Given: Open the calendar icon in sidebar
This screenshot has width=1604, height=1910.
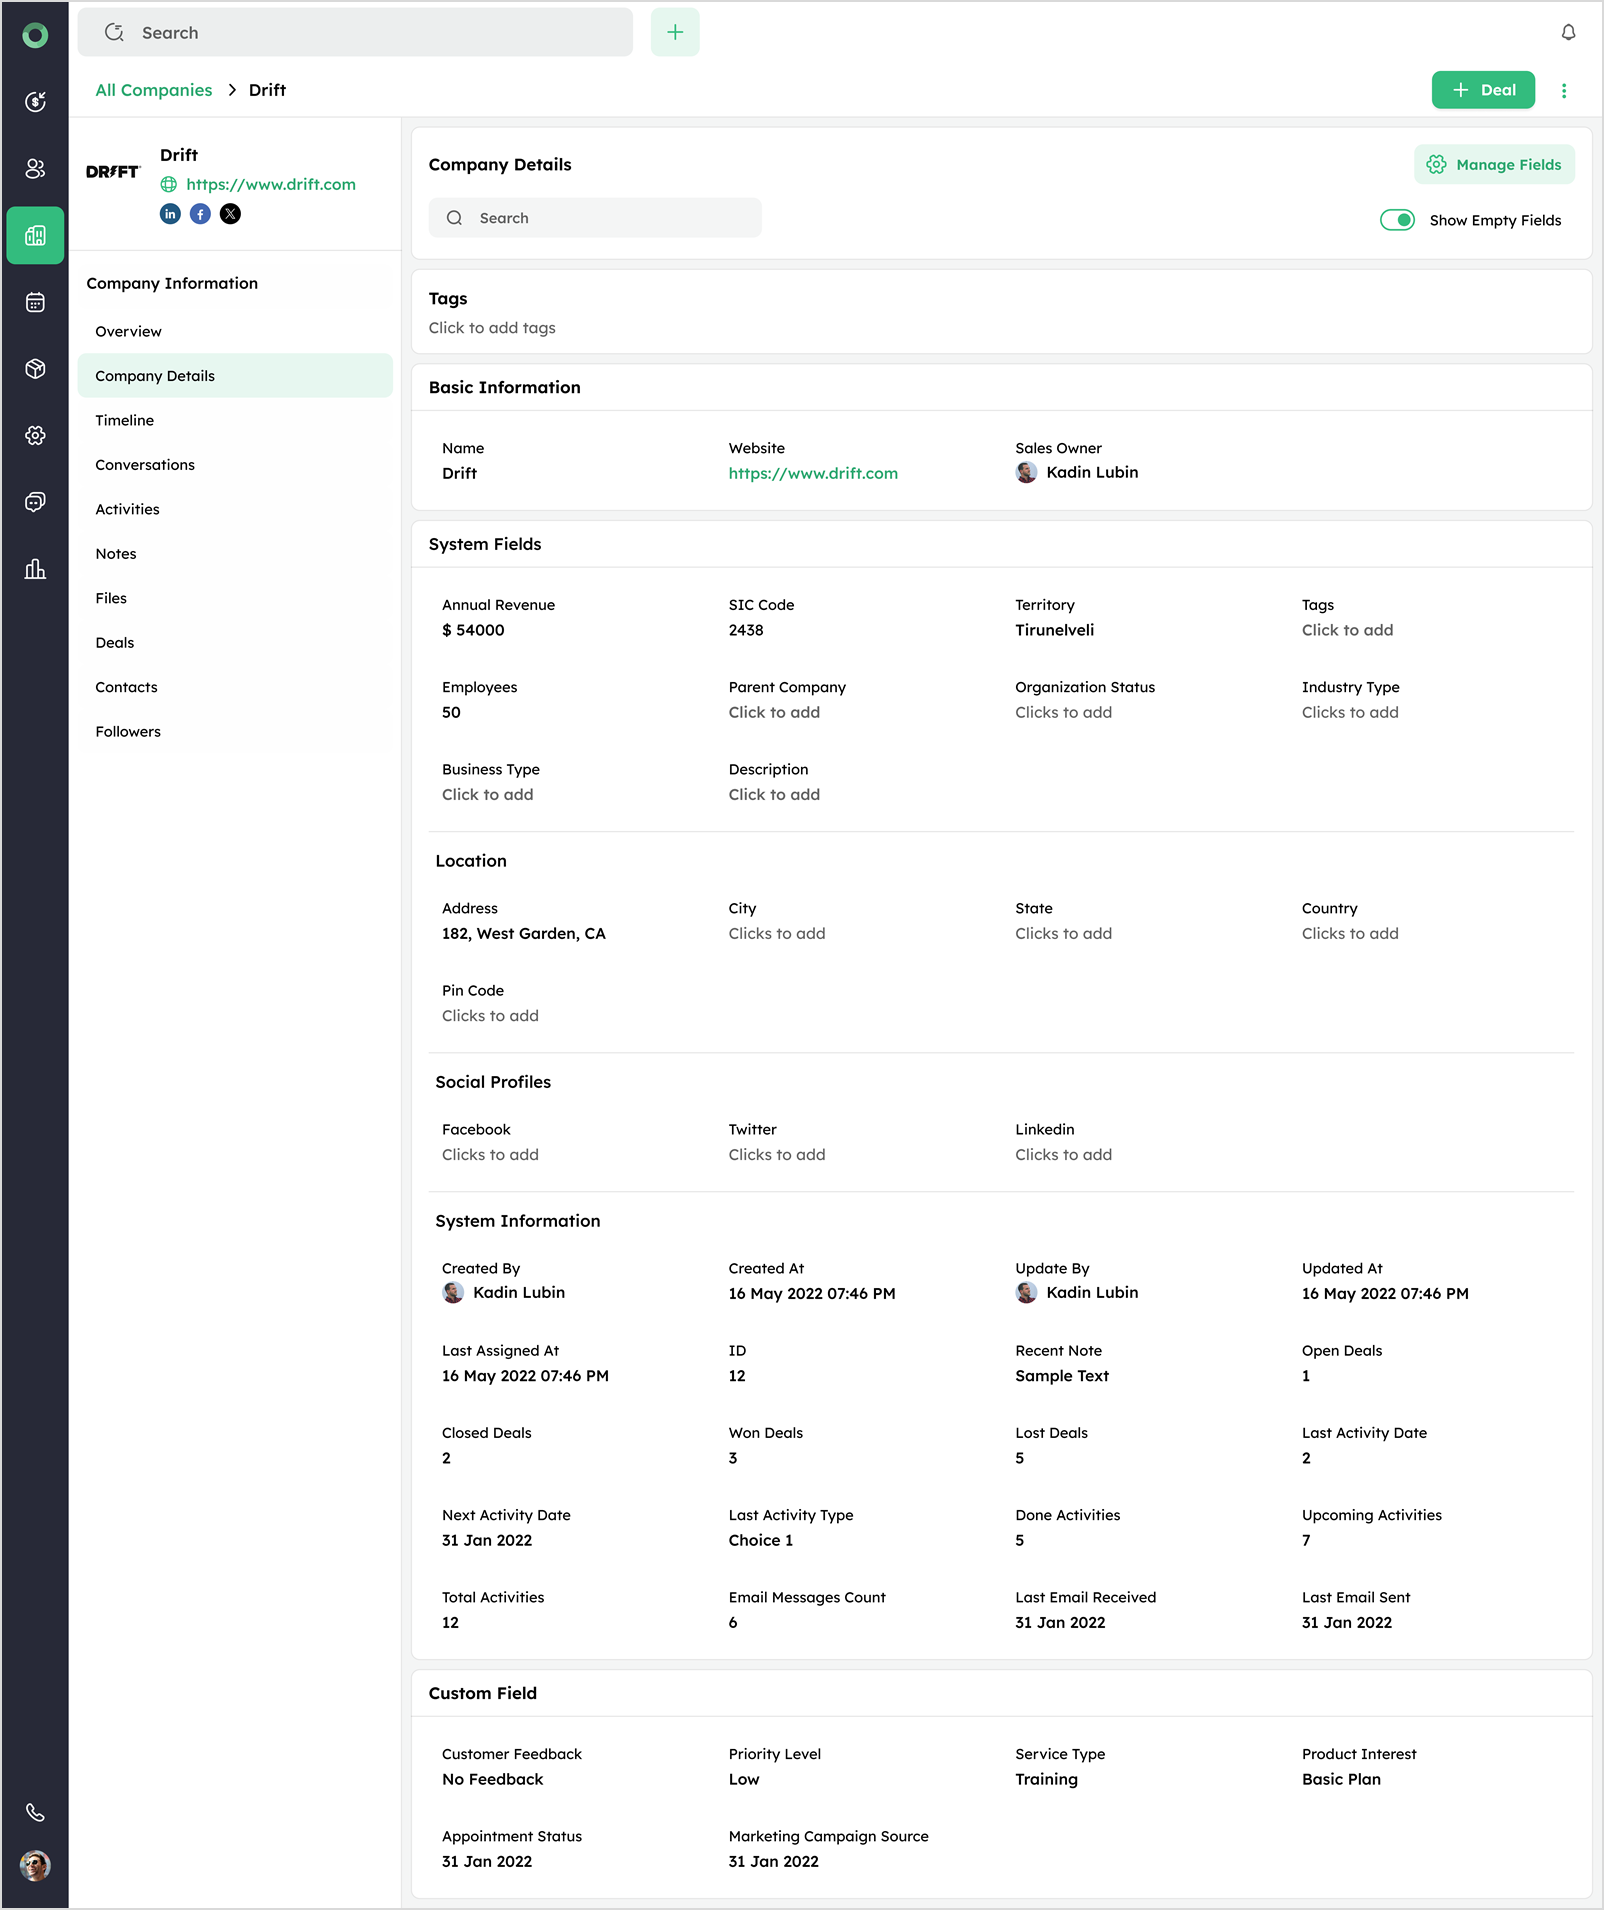Looking at the screenshot, I should (x=35, y=302).
